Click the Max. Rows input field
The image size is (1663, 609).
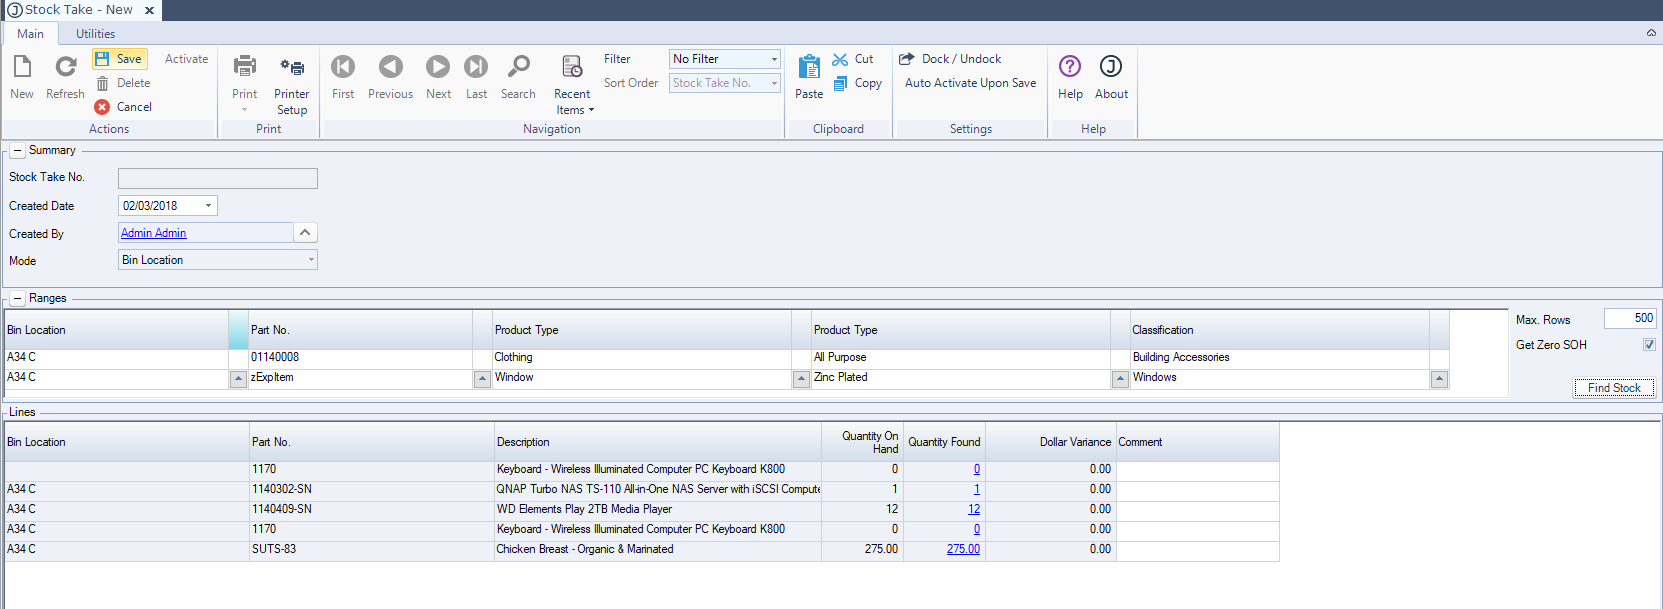click(x=1629, y=319)
